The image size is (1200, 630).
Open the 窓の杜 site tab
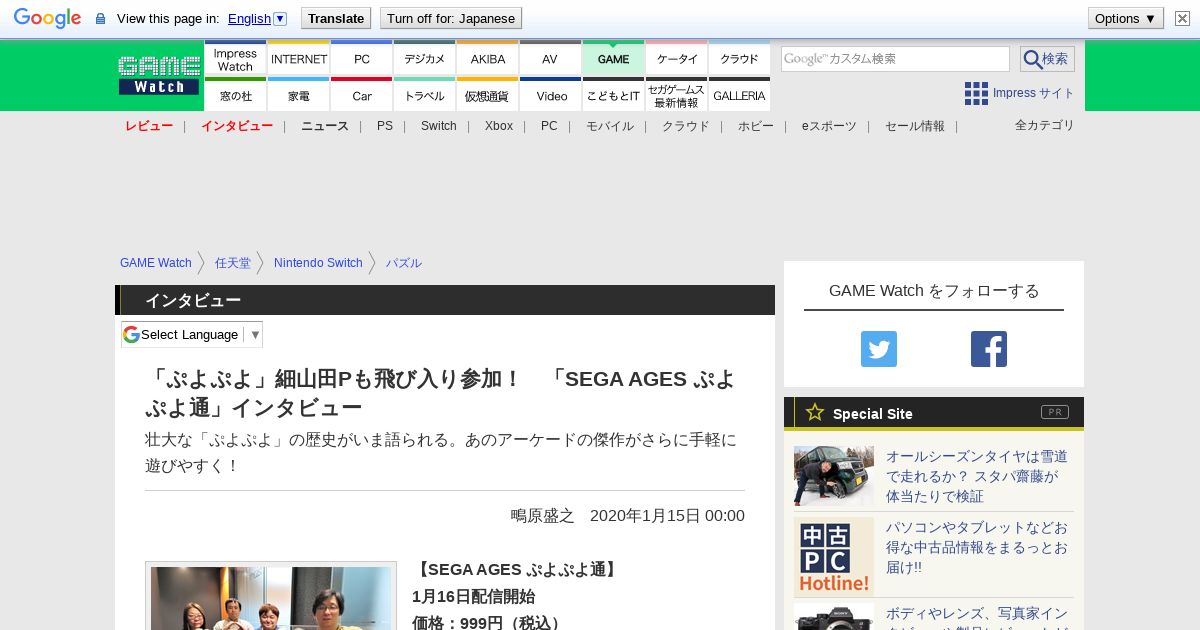(x=235, y=94)
